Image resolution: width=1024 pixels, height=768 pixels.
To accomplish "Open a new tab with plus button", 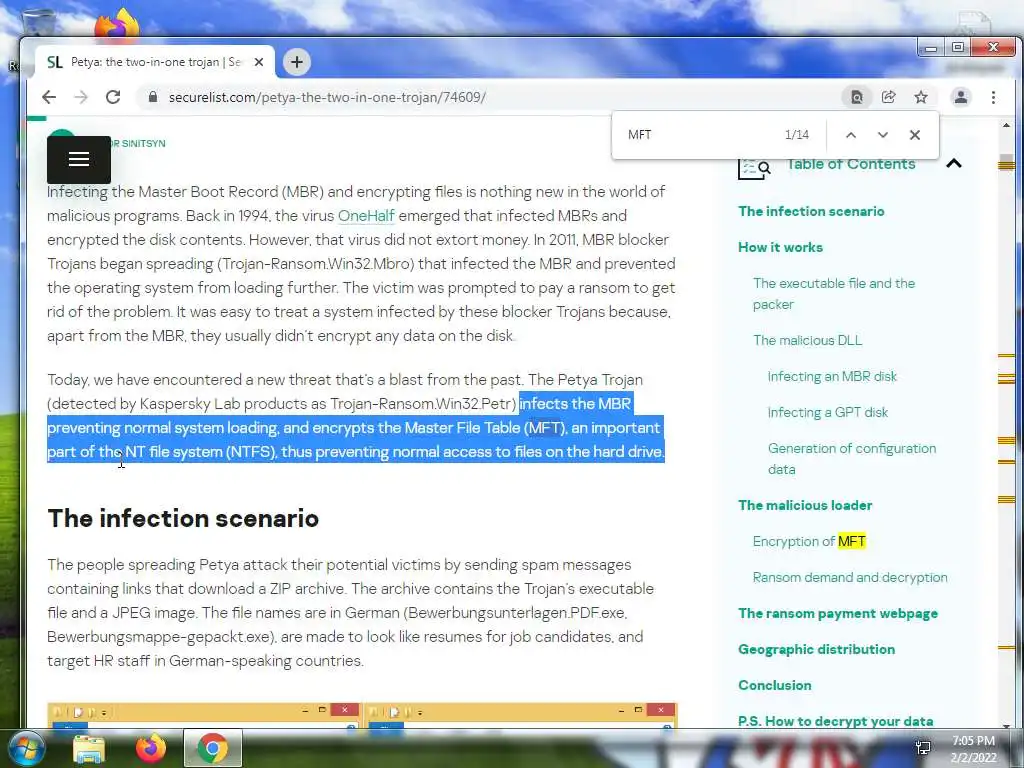I will click(x=296, y=62).
